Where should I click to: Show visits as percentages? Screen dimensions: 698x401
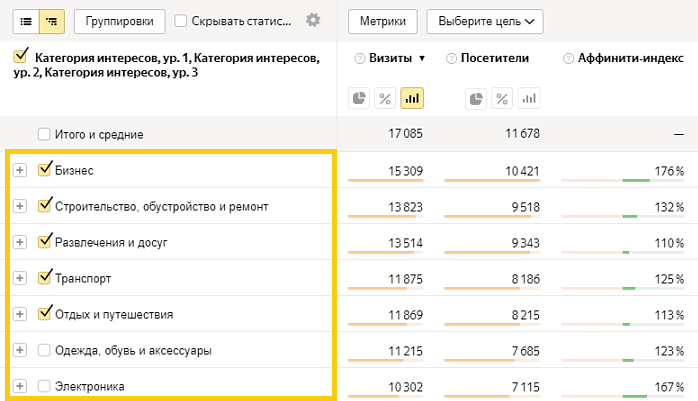(385, 98)
